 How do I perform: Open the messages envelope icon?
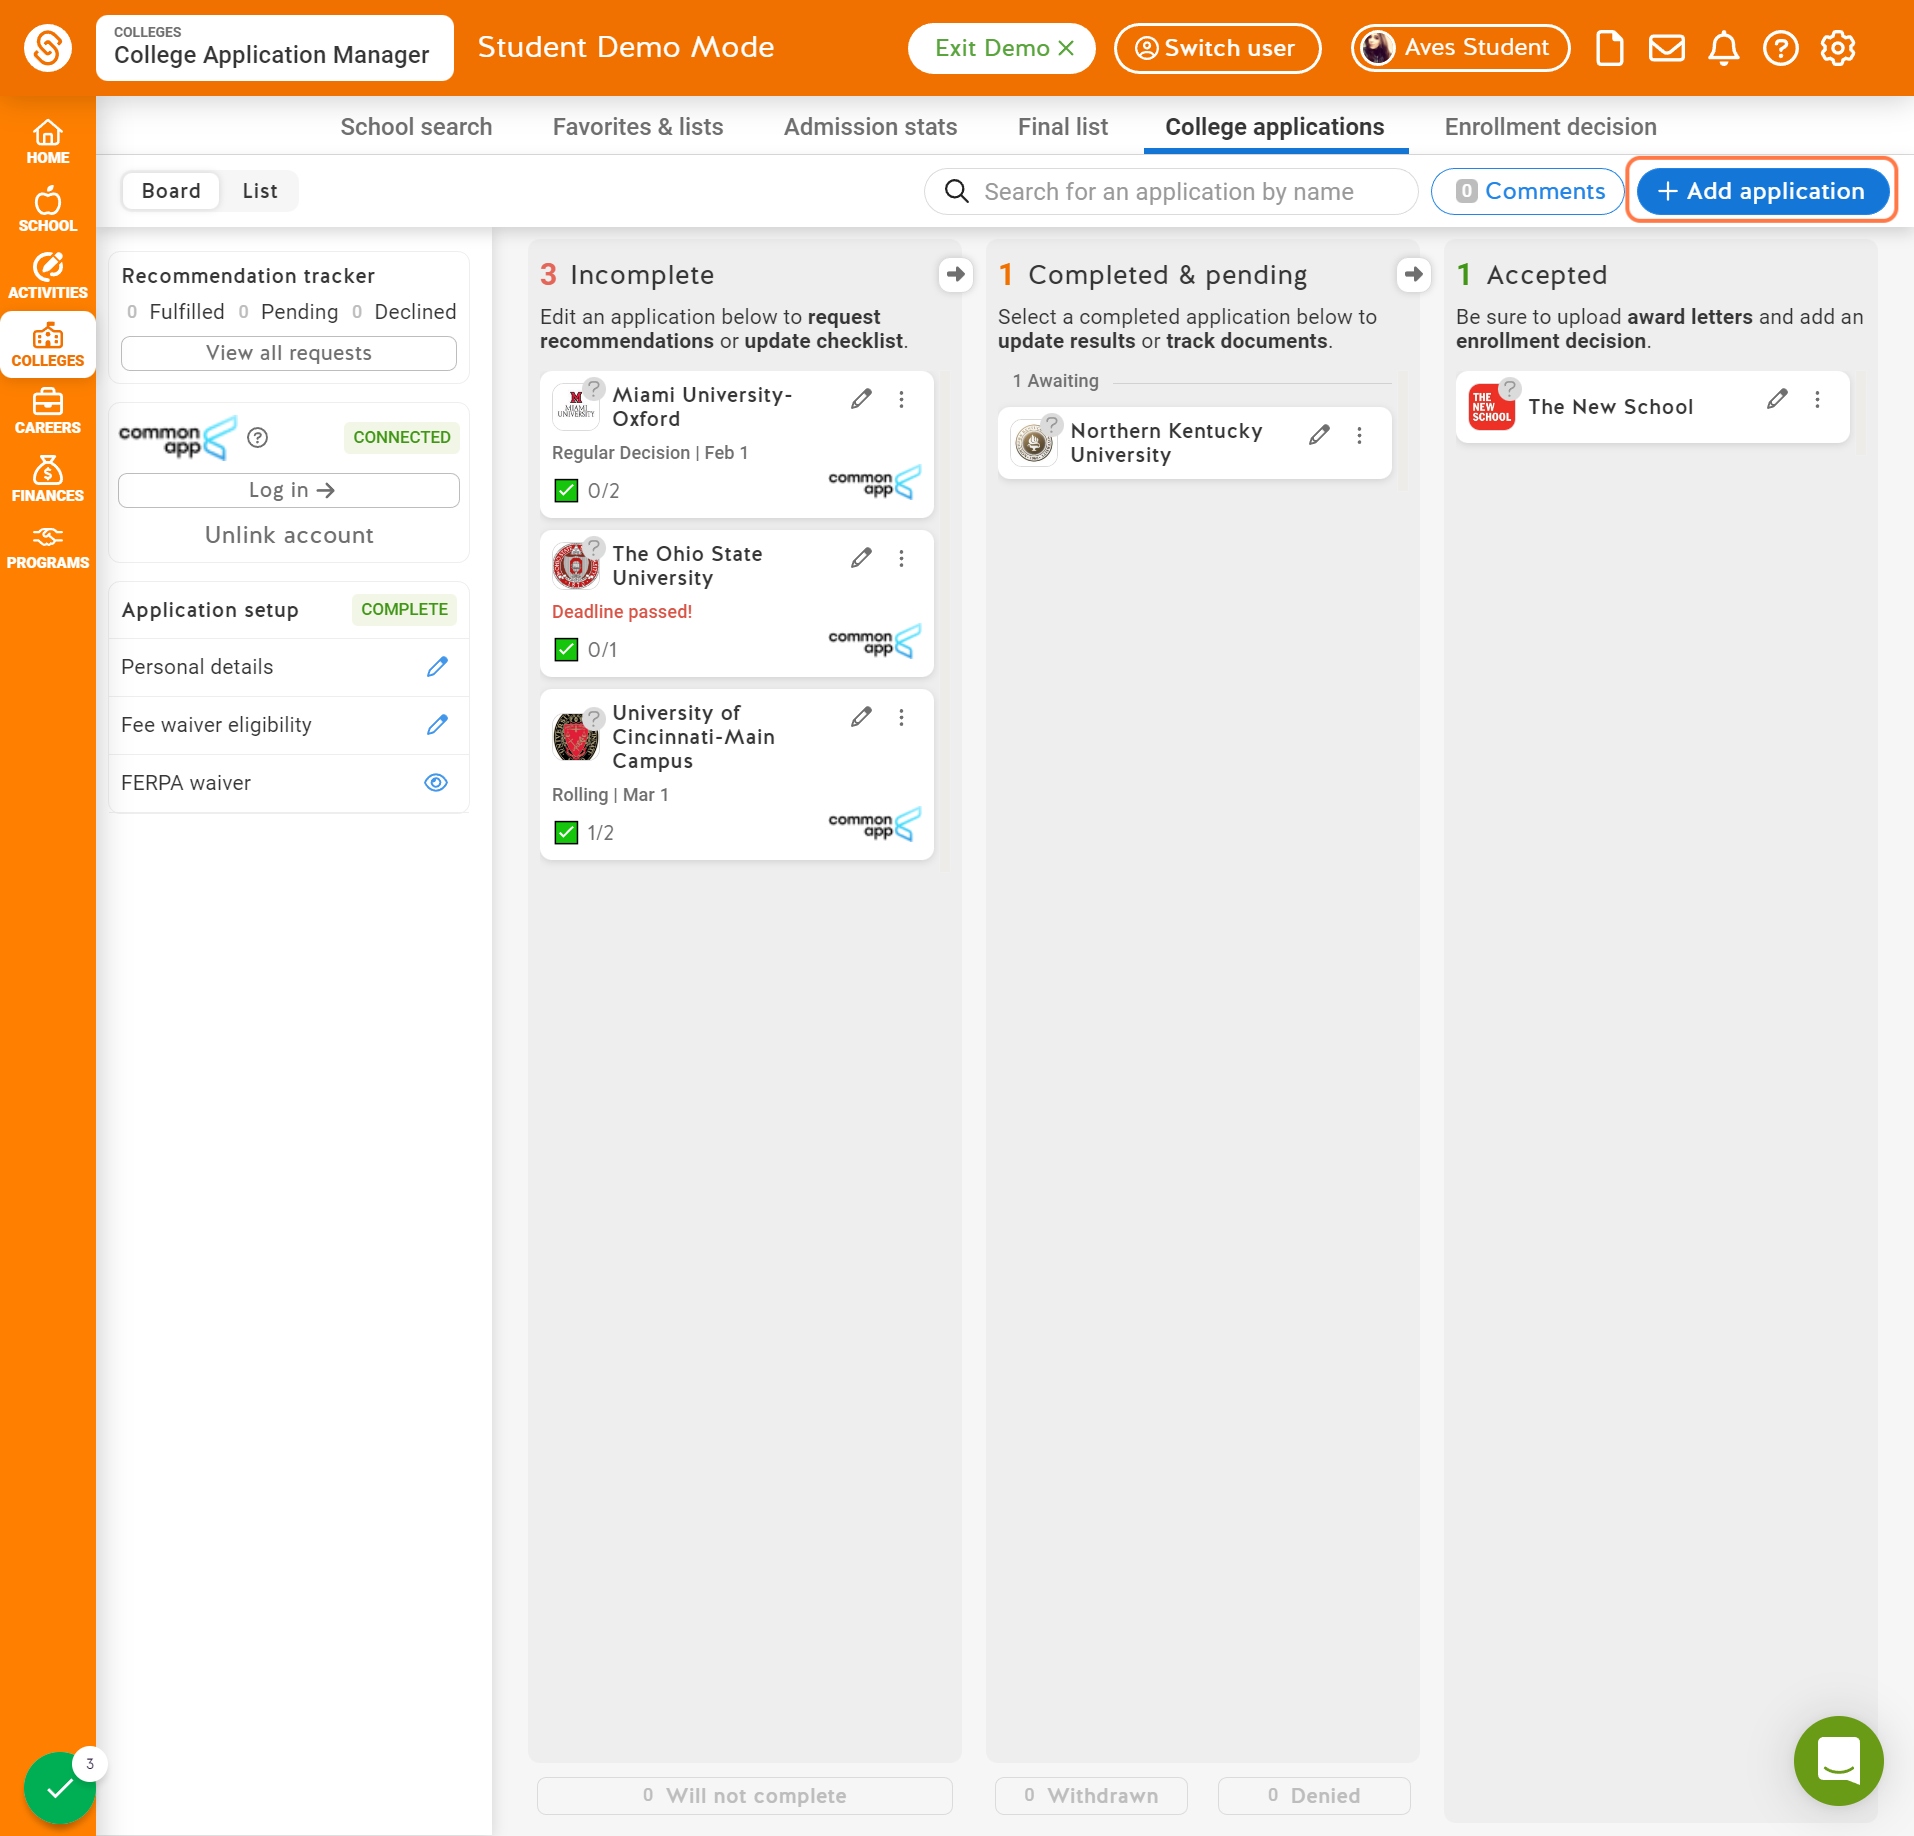coord(1666,48)
